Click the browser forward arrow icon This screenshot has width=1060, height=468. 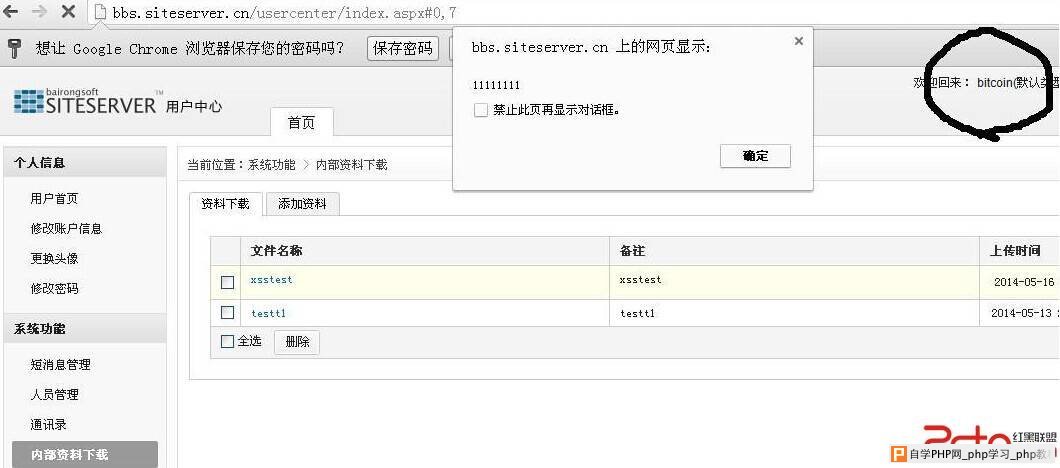(x=39, y=11)
